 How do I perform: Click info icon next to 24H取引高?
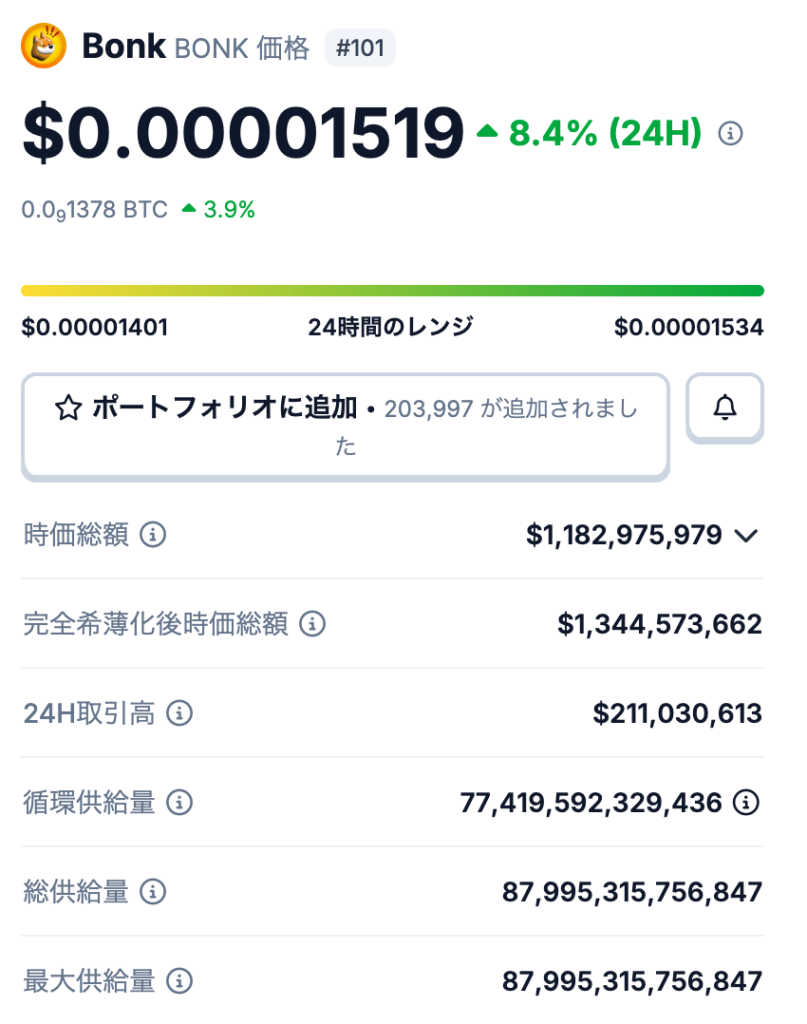coord(179,714)
